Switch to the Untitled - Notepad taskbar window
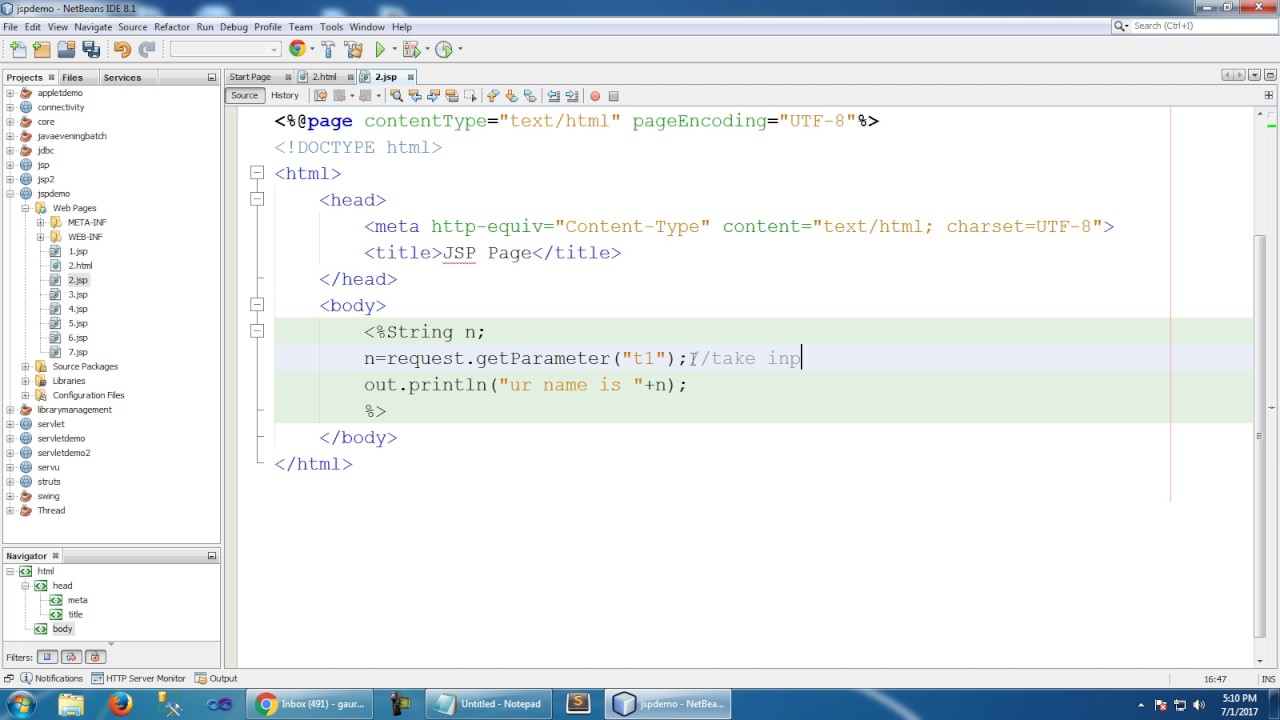Viewport: 1280px width, 720px height. (488, 704)
